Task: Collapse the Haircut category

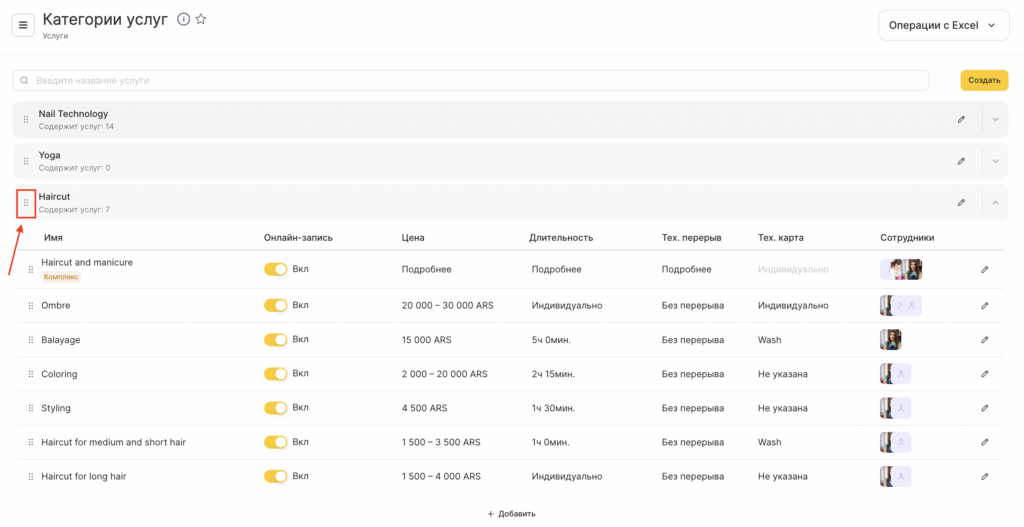Action: [x=995, y=203]
